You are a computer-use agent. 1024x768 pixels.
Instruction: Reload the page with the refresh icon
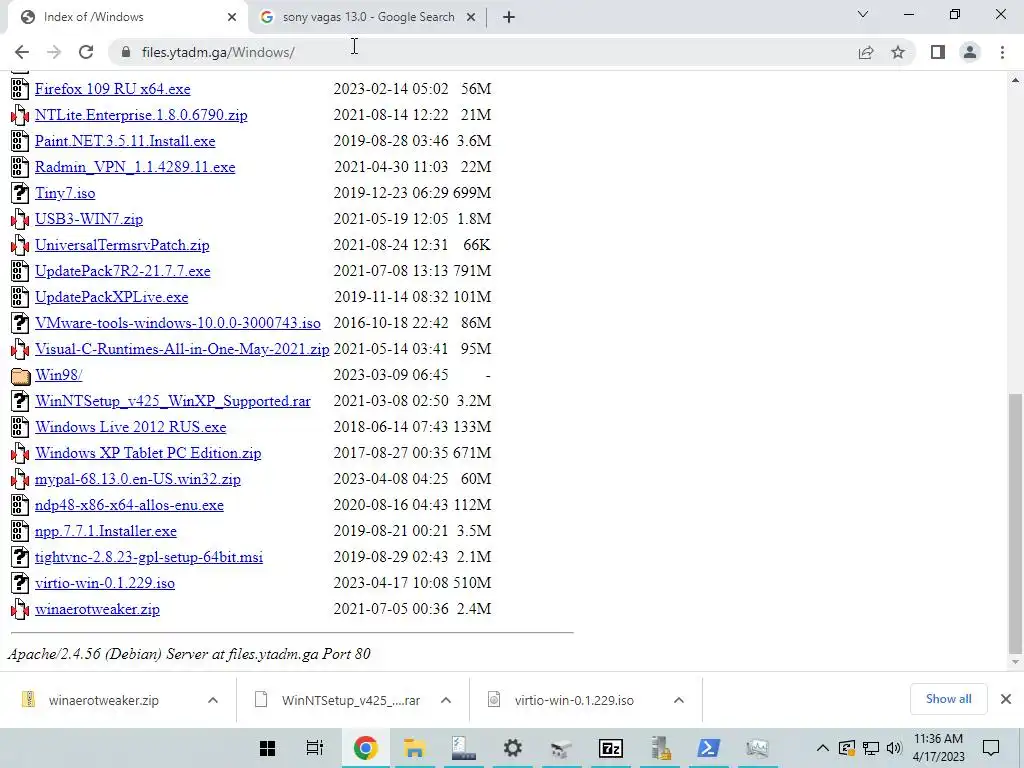(86, 52)
